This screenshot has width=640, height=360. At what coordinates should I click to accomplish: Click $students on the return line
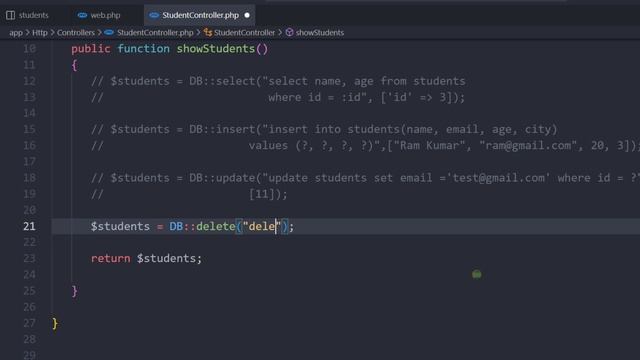(166, 258)
